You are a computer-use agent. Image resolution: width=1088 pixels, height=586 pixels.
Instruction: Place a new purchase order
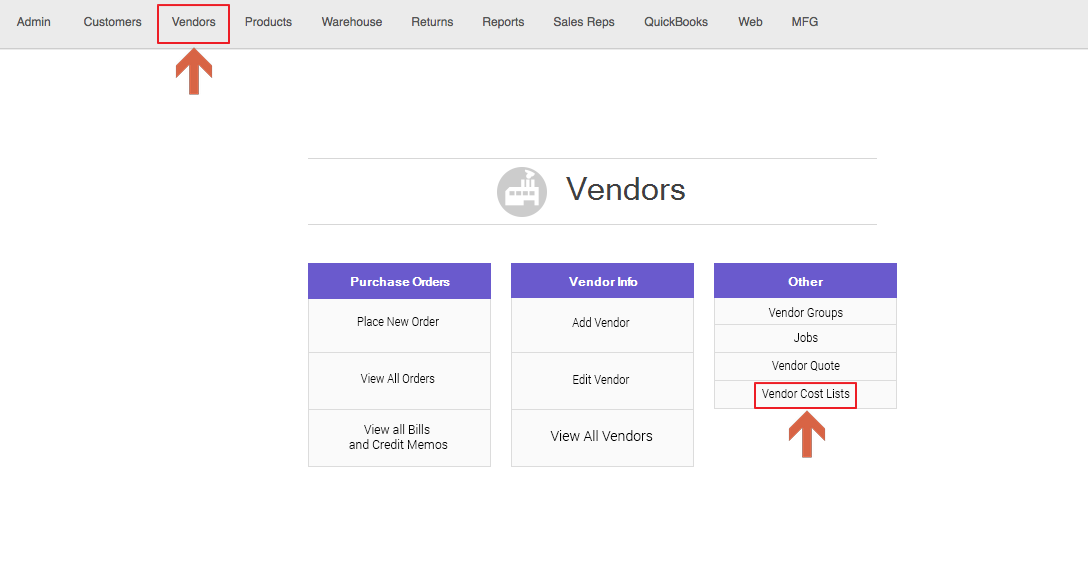tap(398, 322)
